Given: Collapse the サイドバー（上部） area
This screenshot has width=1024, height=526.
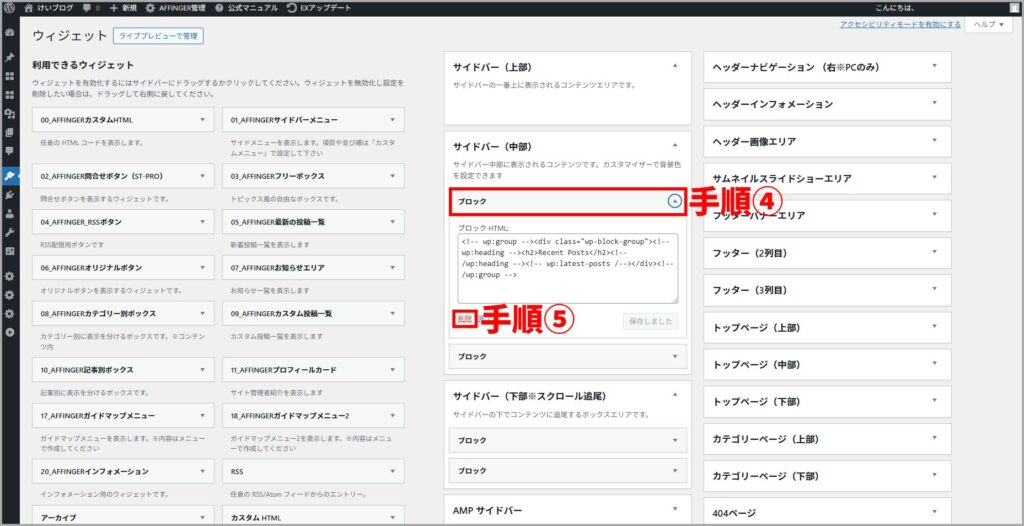Looking at the screenshot, I should click(x=675, y=66).
